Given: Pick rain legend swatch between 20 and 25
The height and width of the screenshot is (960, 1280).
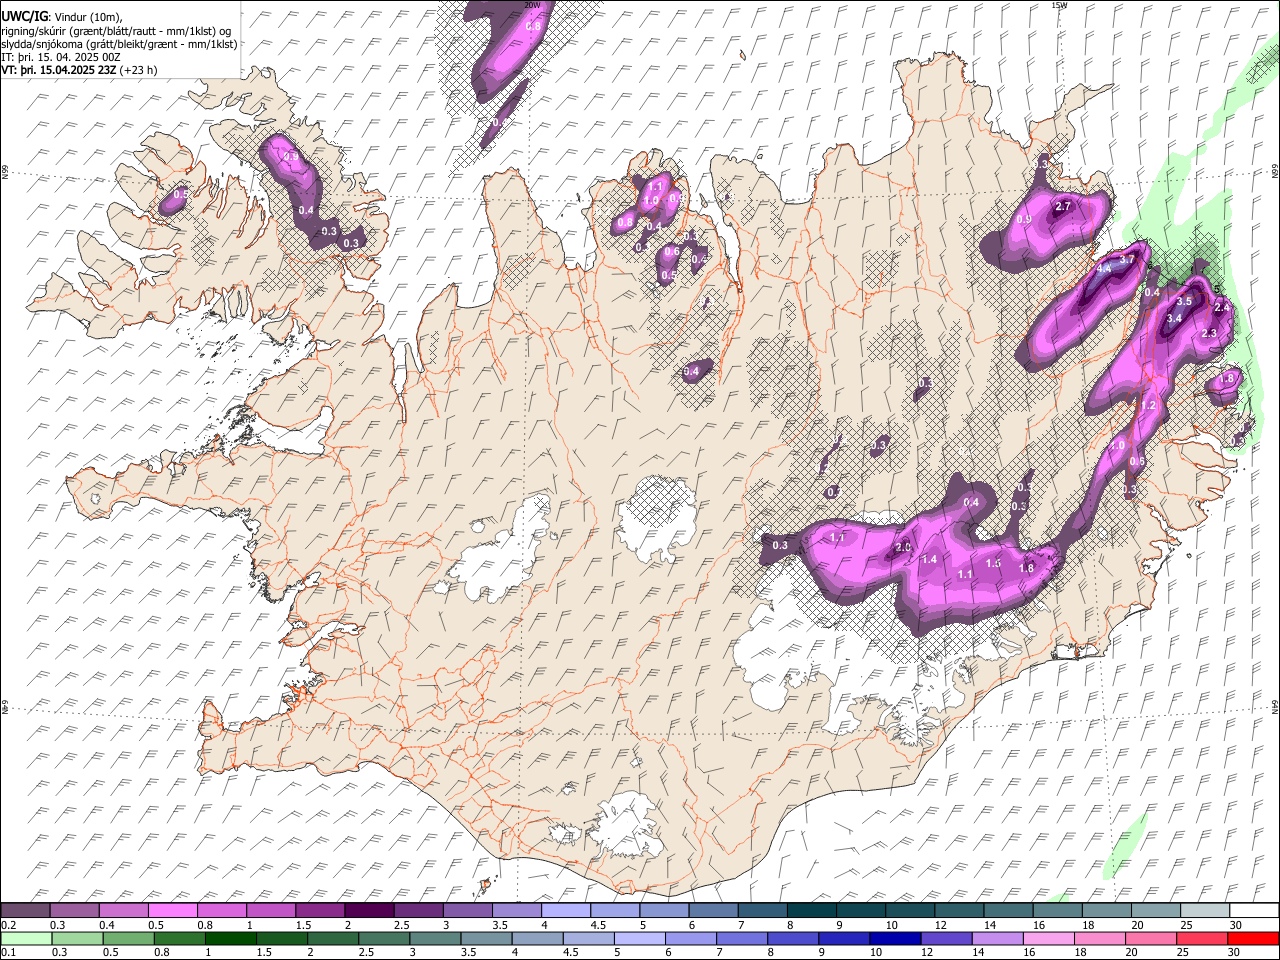Looking at the screenshot, I should (1150, 938).
